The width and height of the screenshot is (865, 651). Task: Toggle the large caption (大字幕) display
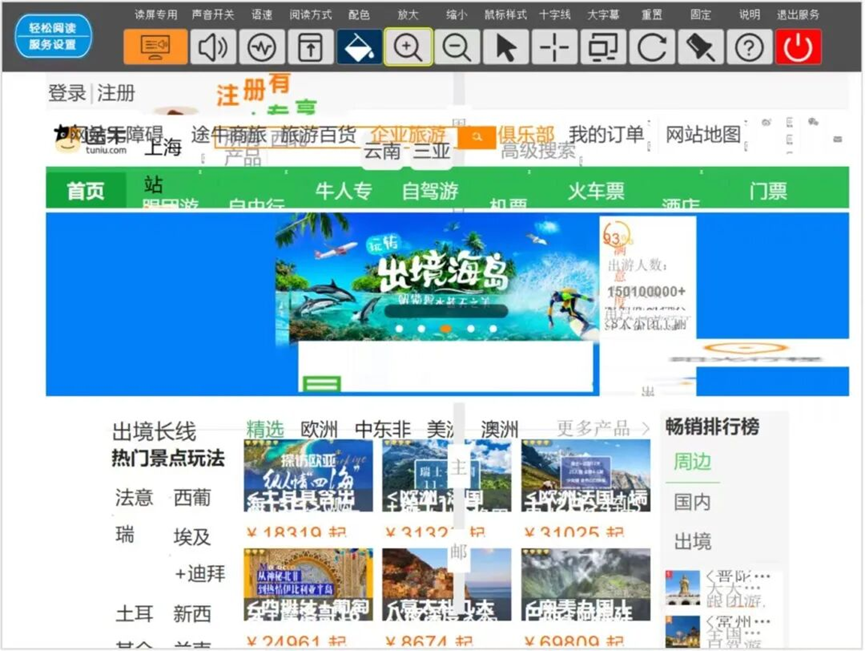click(603, 47)
